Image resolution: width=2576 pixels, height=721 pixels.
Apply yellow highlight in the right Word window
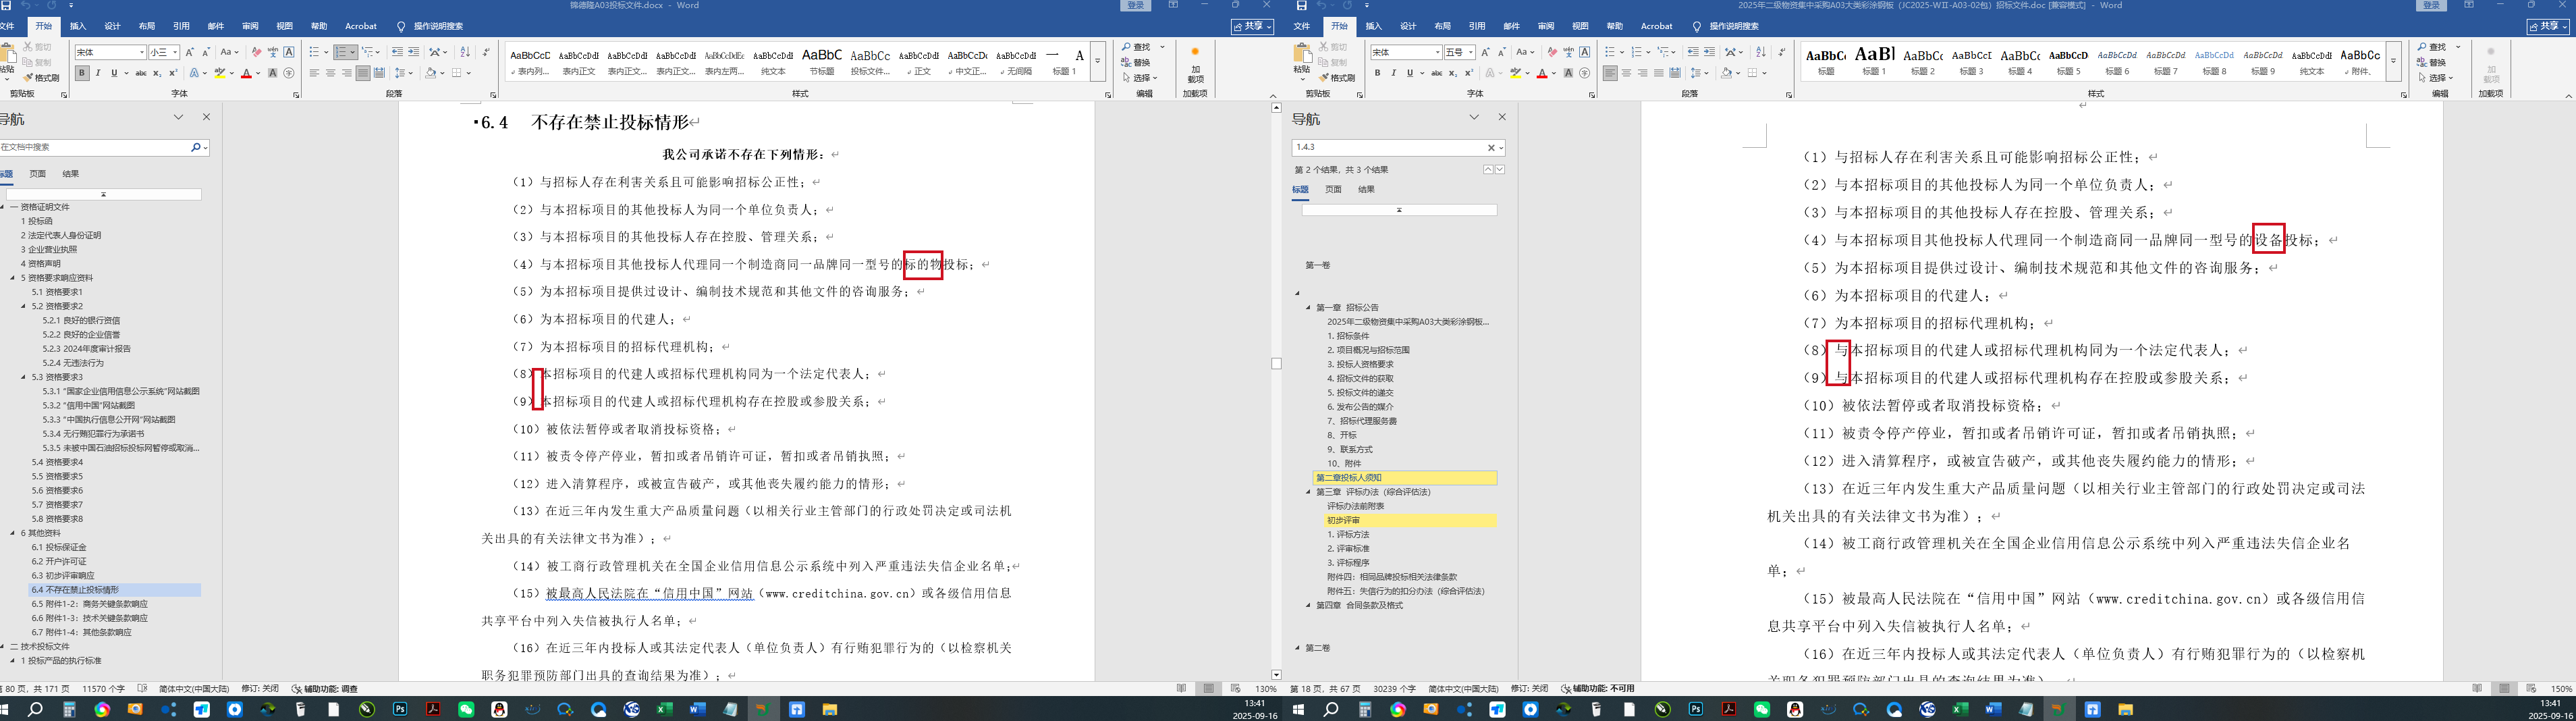click(x=1516, y=73)
